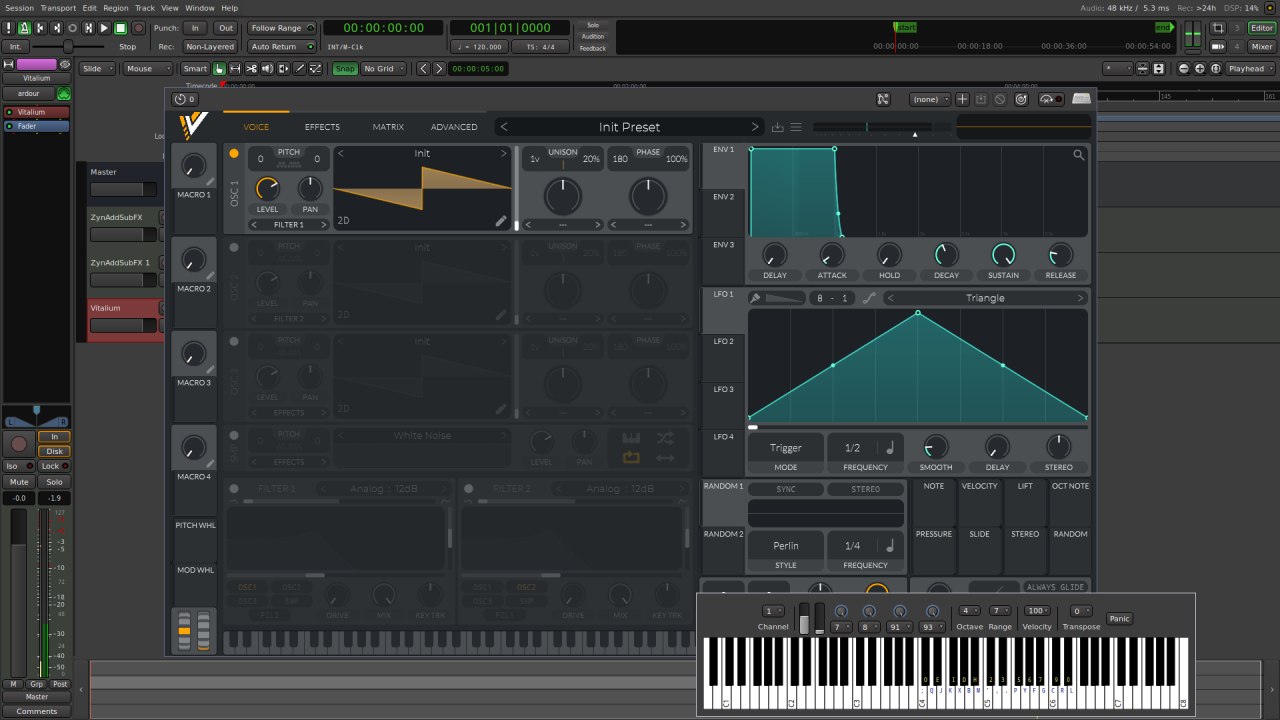Image resolution: width=1280 pixels, height=720 pixels.
Task: Click the zoom in magnifier in editor
Action: [x=1199, y=69]
